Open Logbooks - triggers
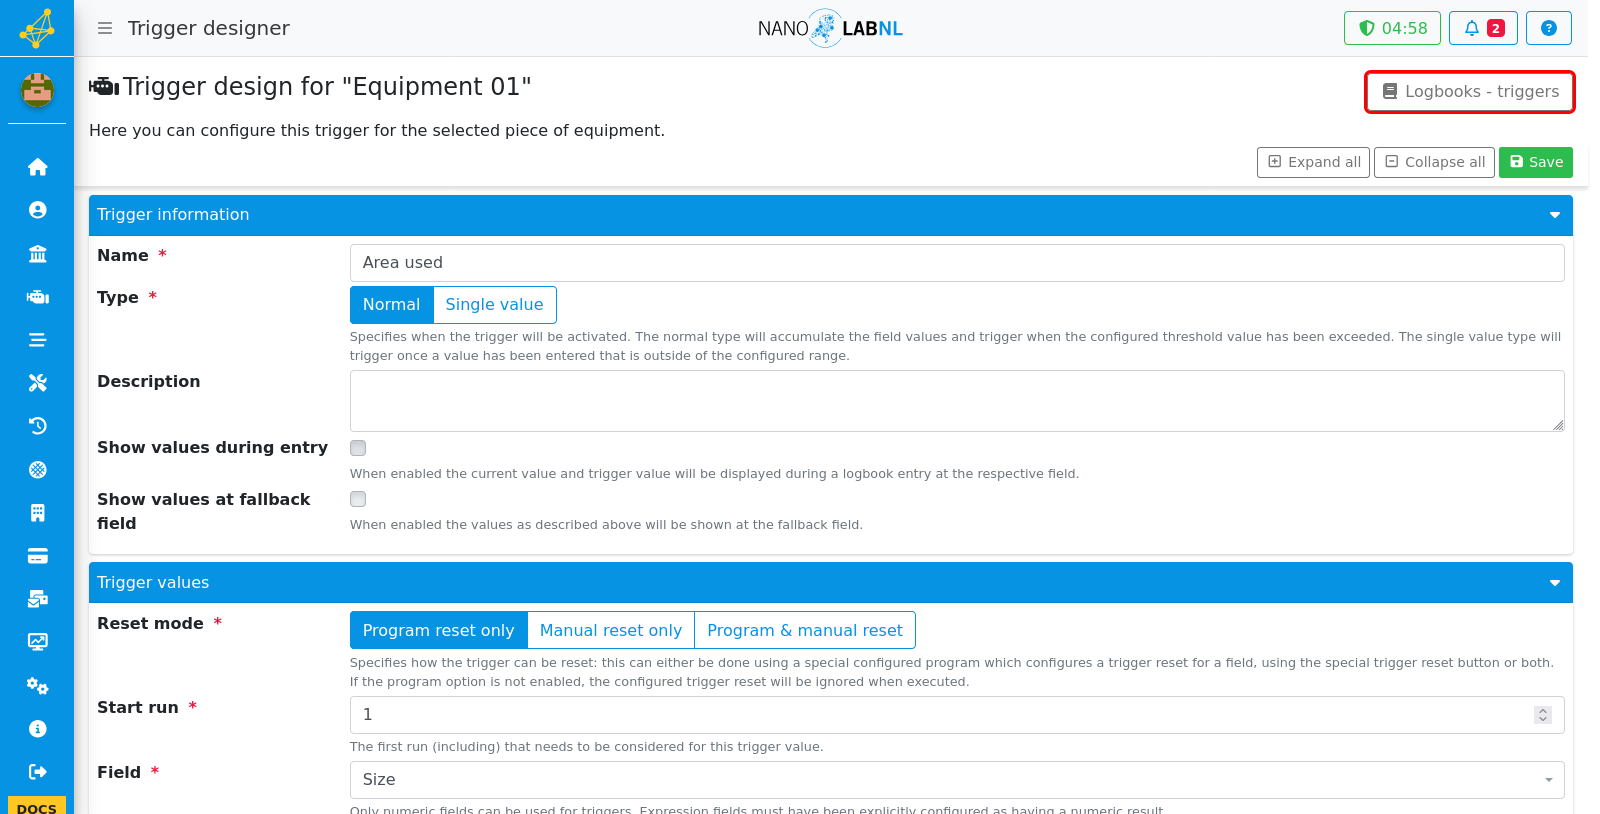Viewport: 1600px width, 814px height. 1470,92
